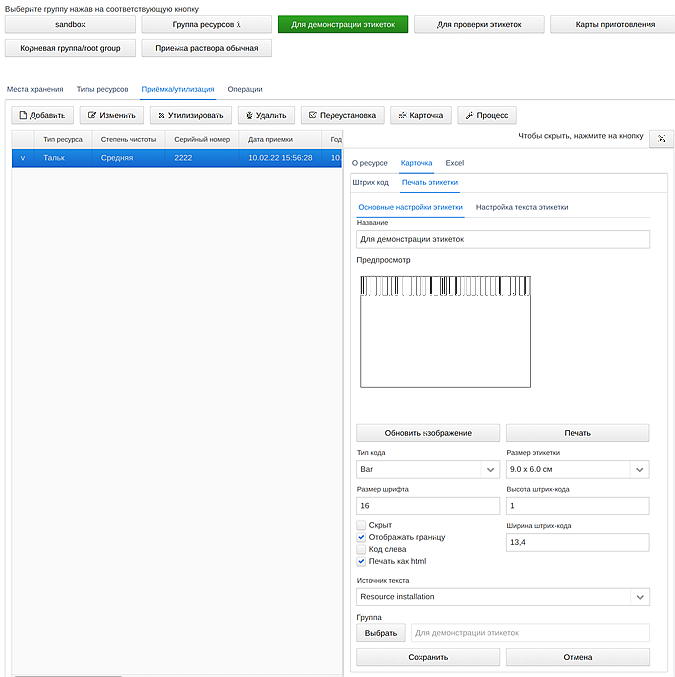Click the Переустановка button
This screenshot has width=675, height=677.
342,115
